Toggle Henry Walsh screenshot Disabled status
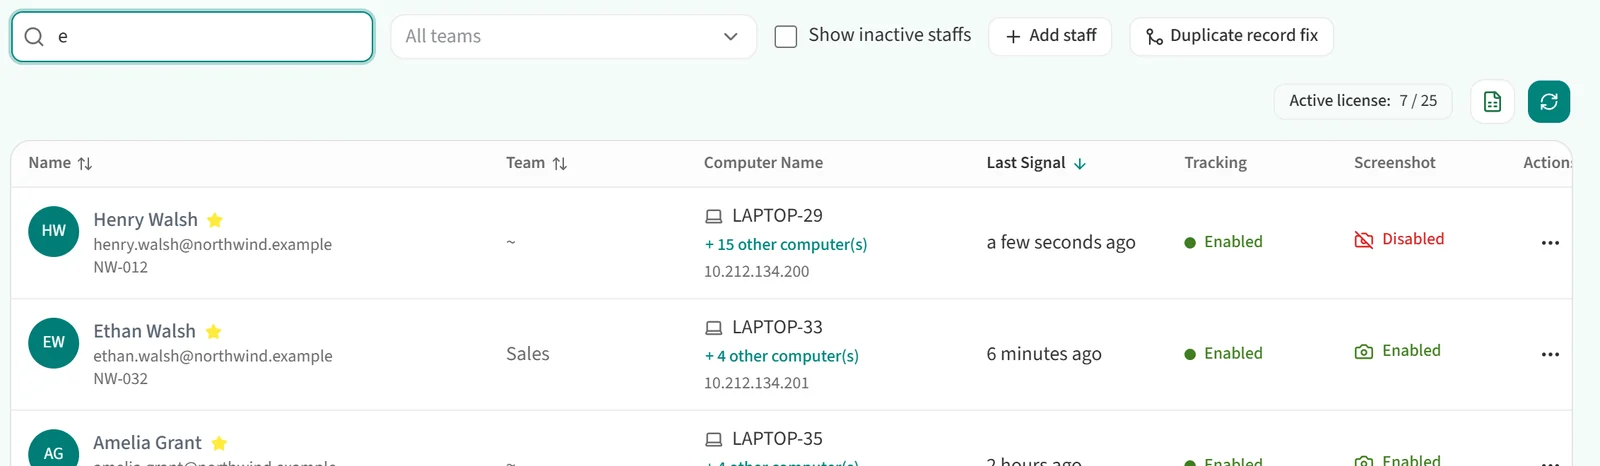Viewport: 1600px width, 466px height. tap(1399, 240)
